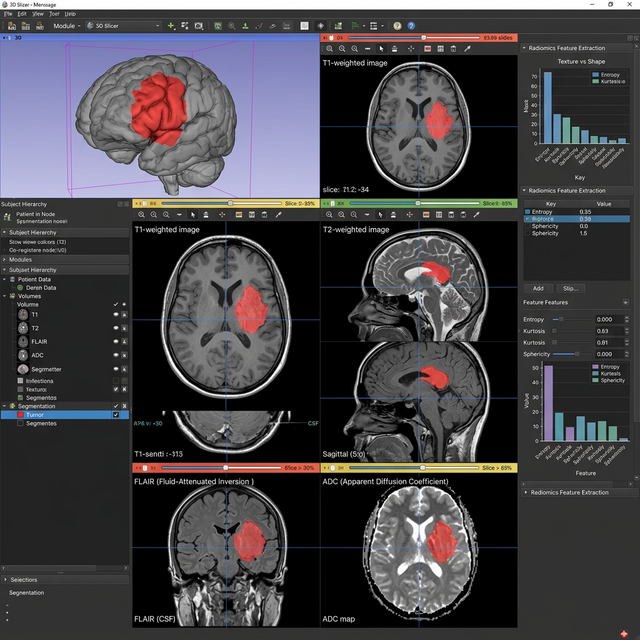
Task: Toggle visibility eye of FLAIR volume
Action: 116,341
